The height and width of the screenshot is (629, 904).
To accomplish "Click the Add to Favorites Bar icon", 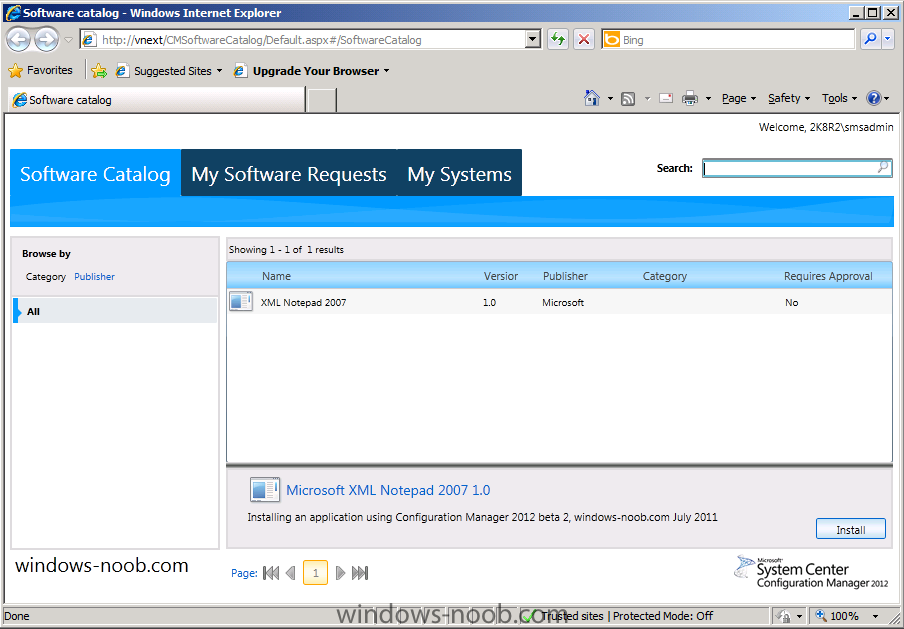I will [99, 71].
